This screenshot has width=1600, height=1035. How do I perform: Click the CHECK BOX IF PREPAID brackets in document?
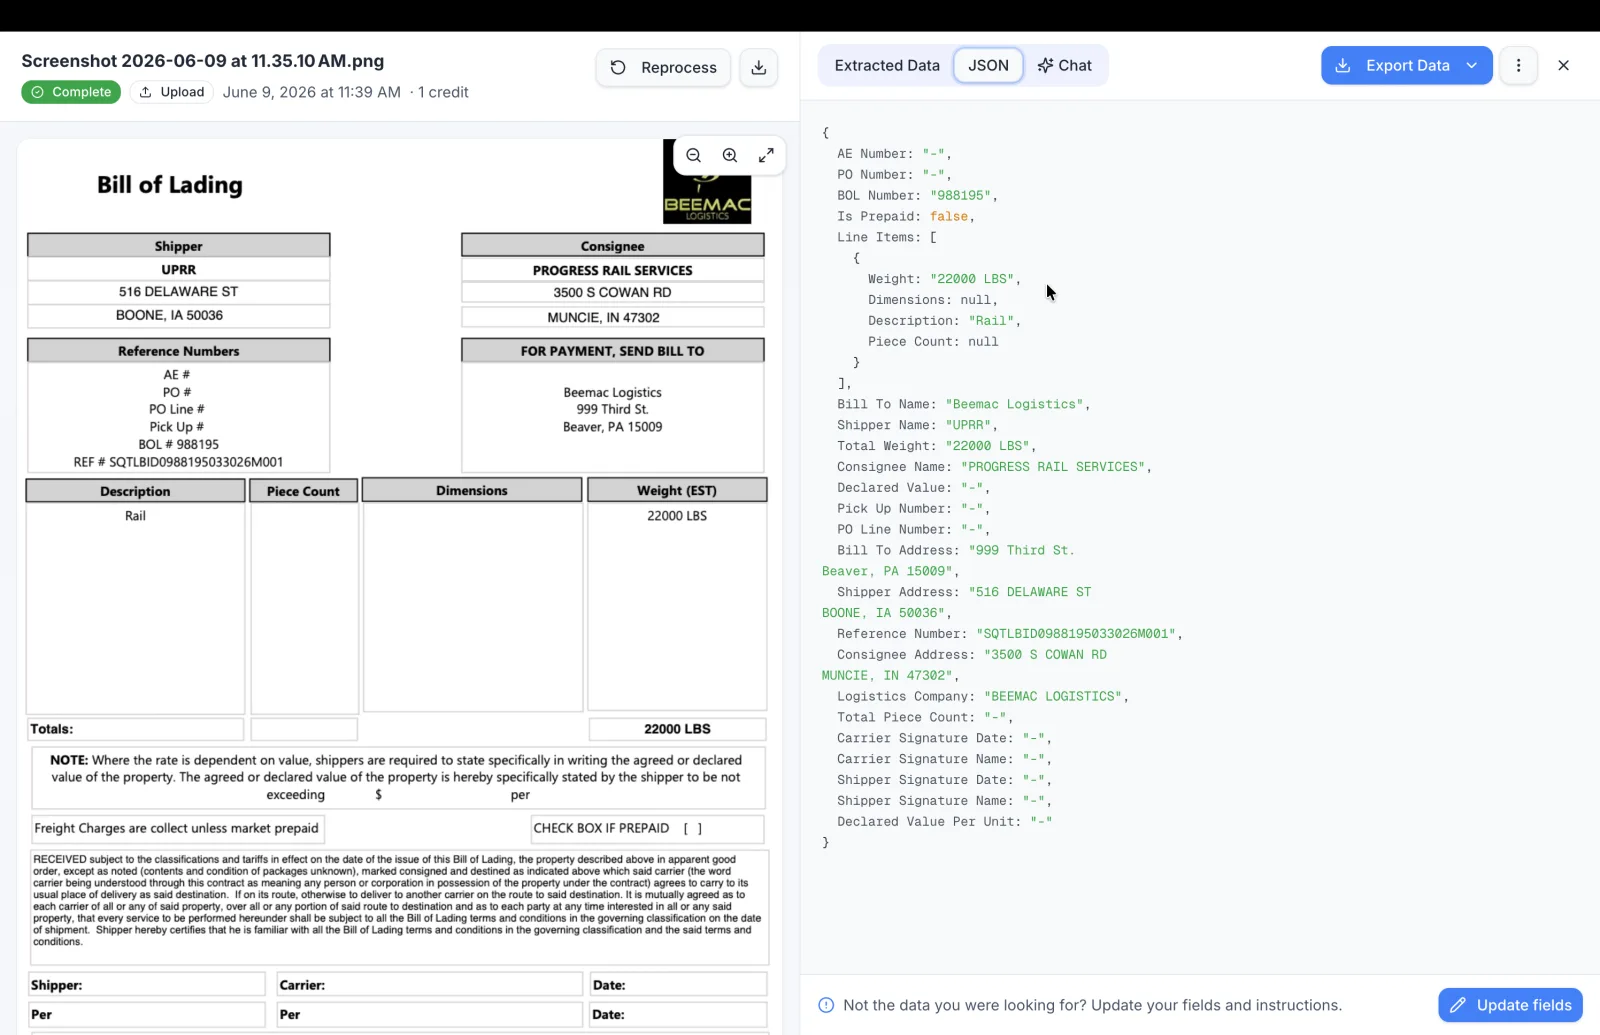(x=693, y=828)
